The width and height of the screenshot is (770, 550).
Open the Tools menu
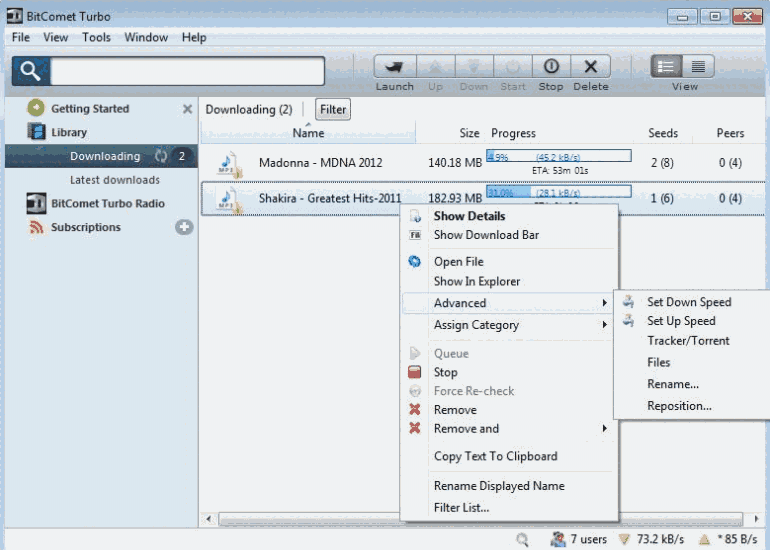[96, 37]
